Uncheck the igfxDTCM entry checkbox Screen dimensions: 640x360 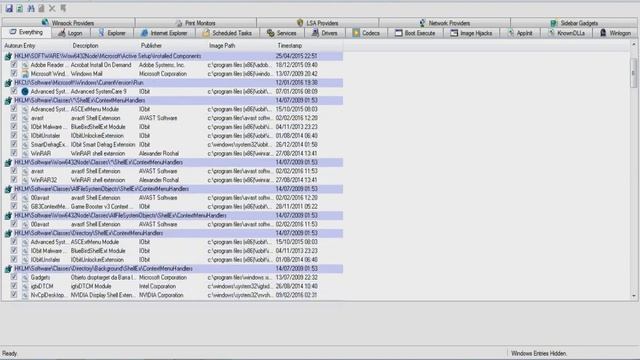coord(14,286)
